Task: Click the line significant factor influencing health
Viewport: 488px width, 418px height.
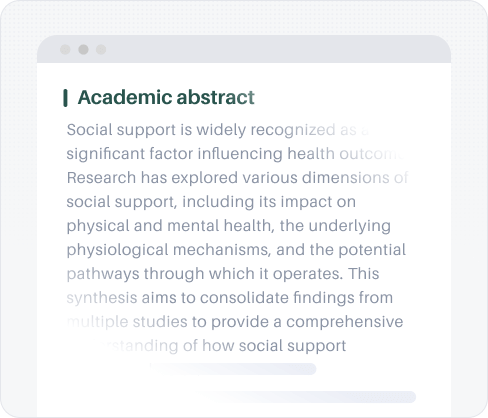Action: point(235,154)
